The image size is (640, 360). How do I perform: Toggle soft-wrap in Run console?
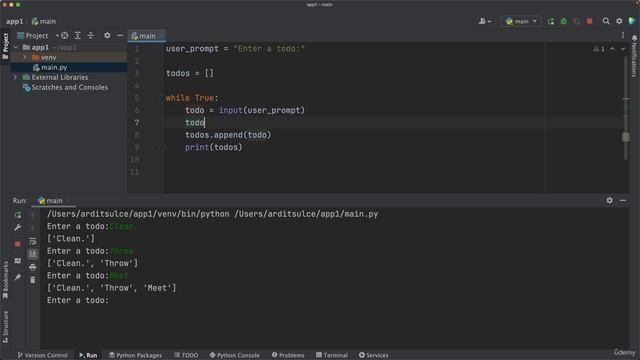33,242
